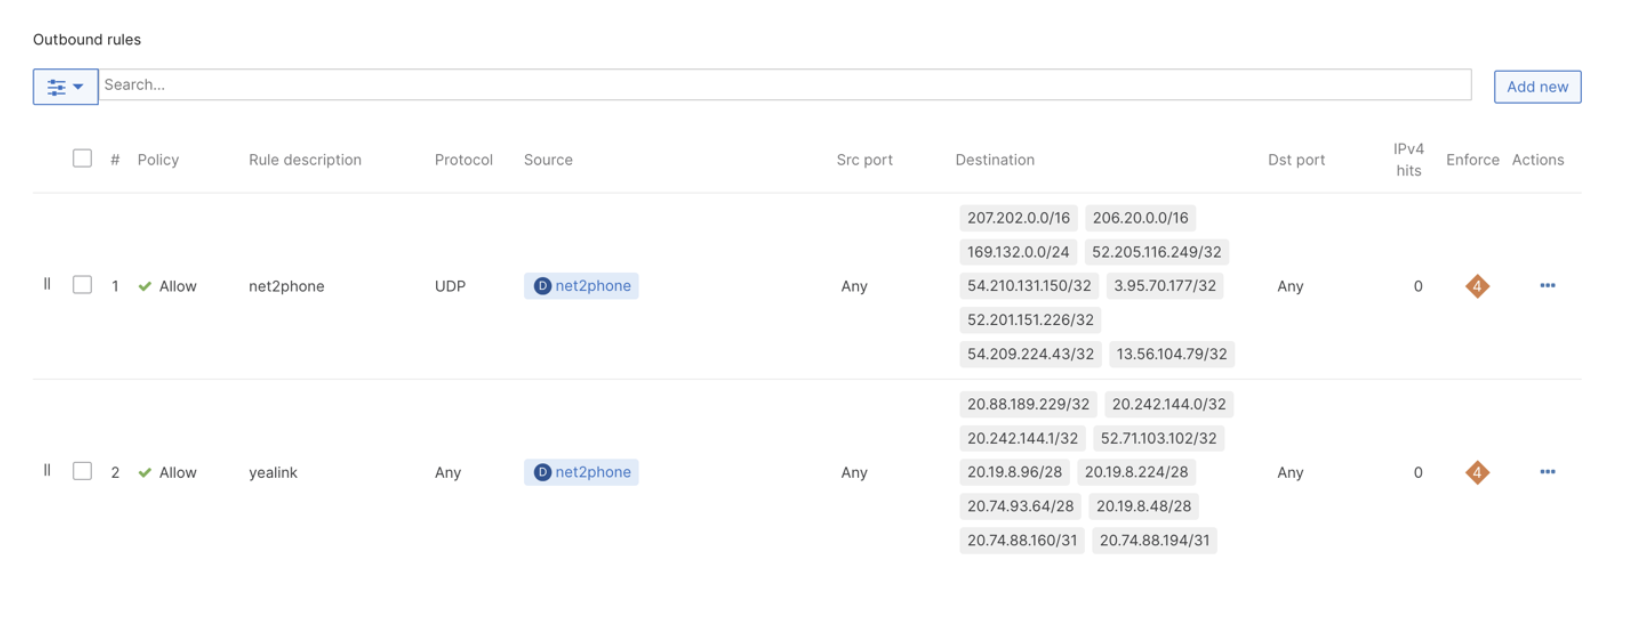Click the green Allow checkmark on rule 2
The width and height of the screenshot is (1626, 634).
point(145,472)
